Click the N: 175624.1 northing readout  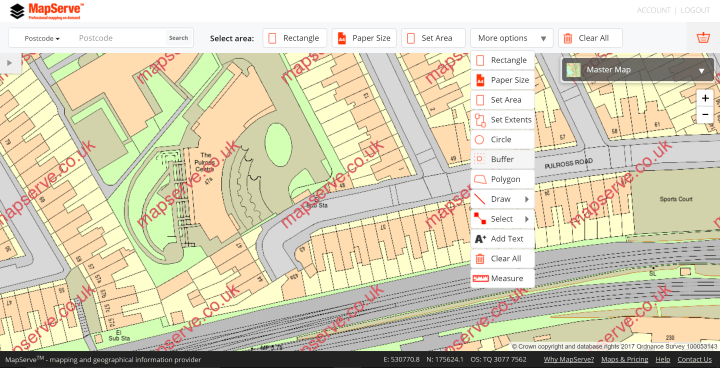[x=445, y=359]
